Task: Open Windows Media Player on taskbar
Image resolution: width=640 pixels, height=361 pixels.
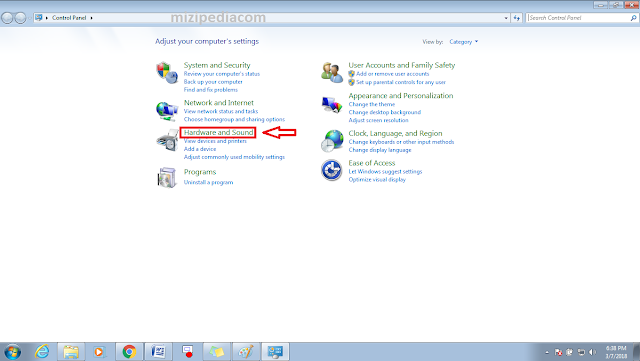Action: click(99, 352)
